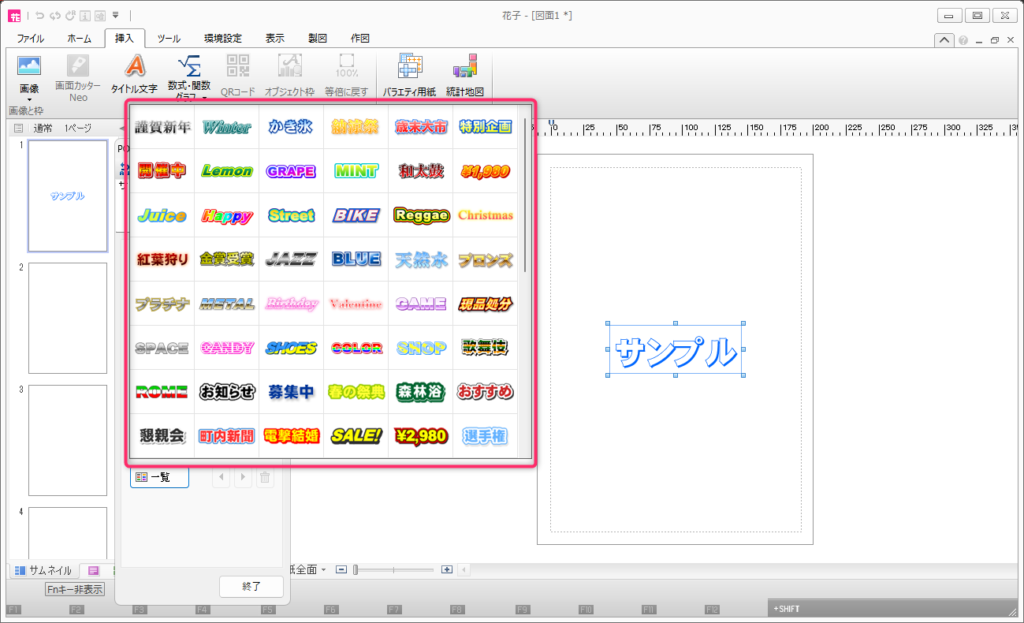The image size is (1024, 623).
Task: Select the SALE! title style
Action: 356,436
